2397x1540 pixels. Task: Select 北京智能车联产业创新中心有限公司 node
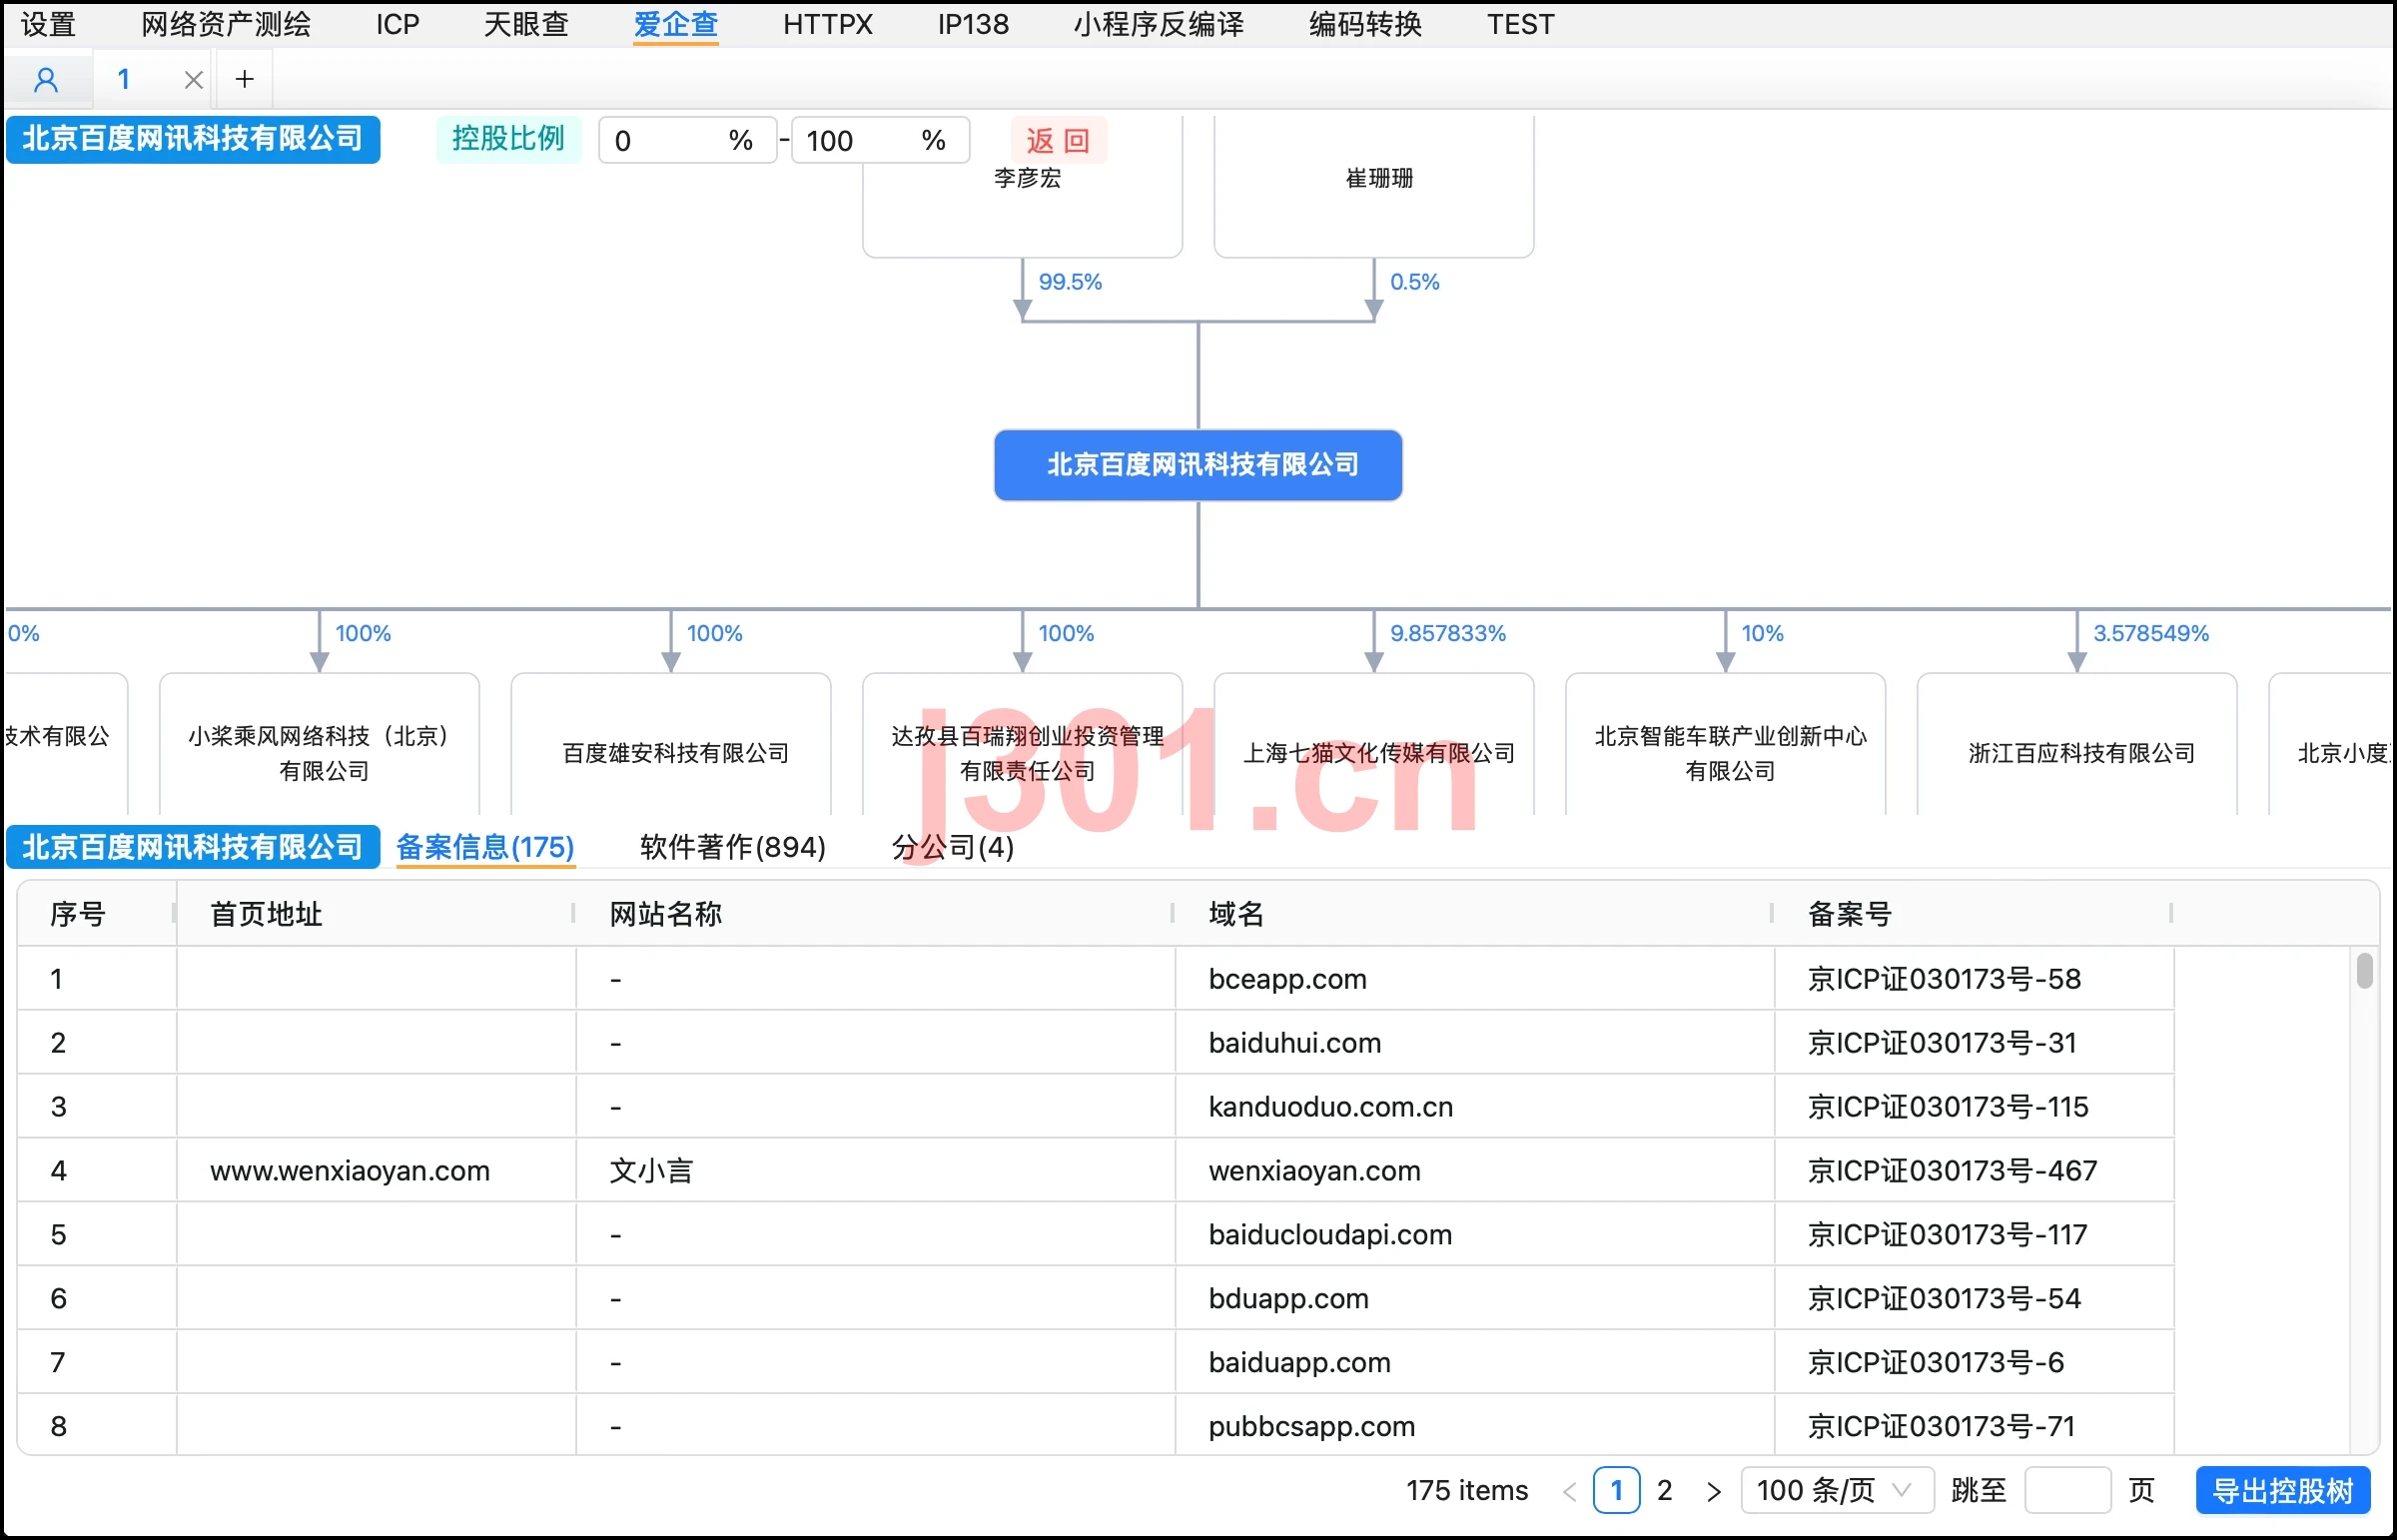tap(1726, 745)
